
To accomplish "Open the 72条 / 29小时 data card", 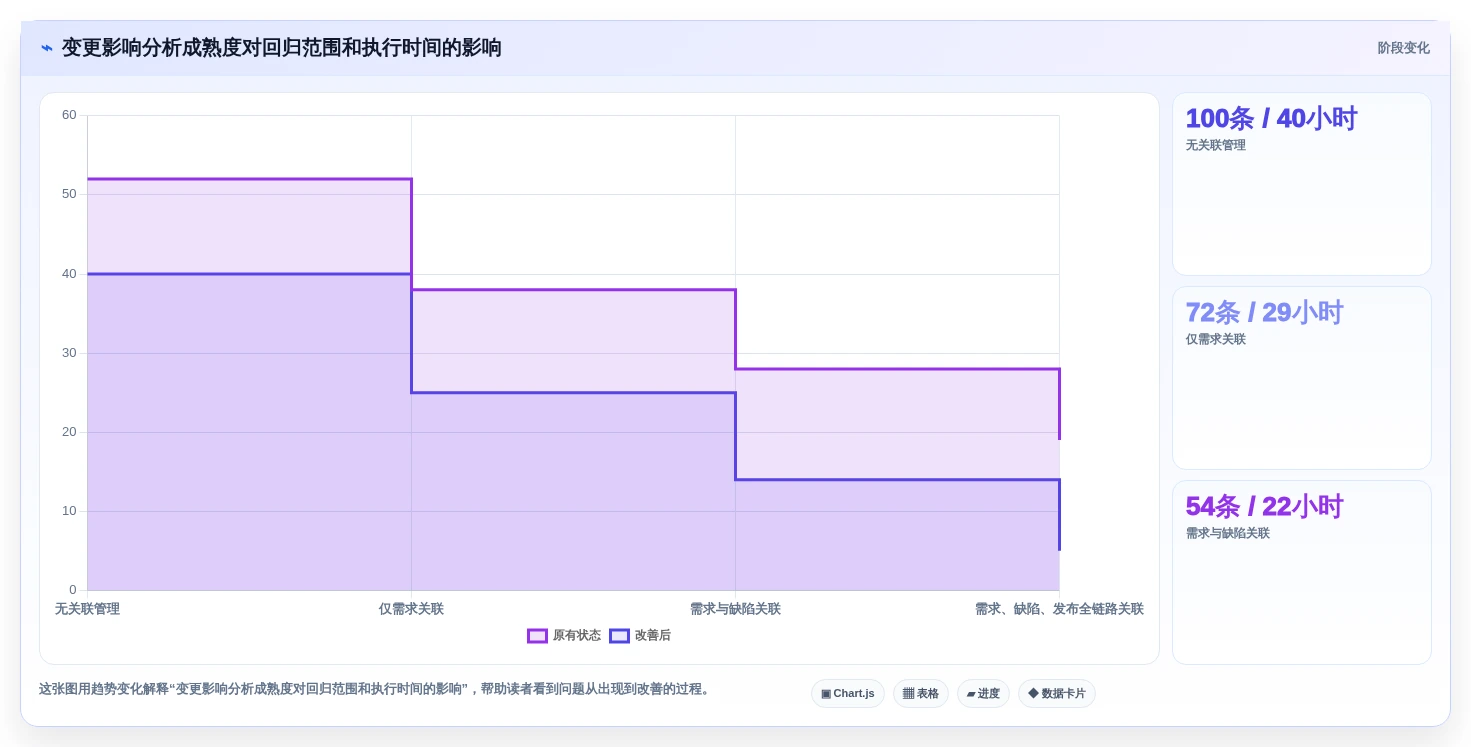I will pos(1302,378).
